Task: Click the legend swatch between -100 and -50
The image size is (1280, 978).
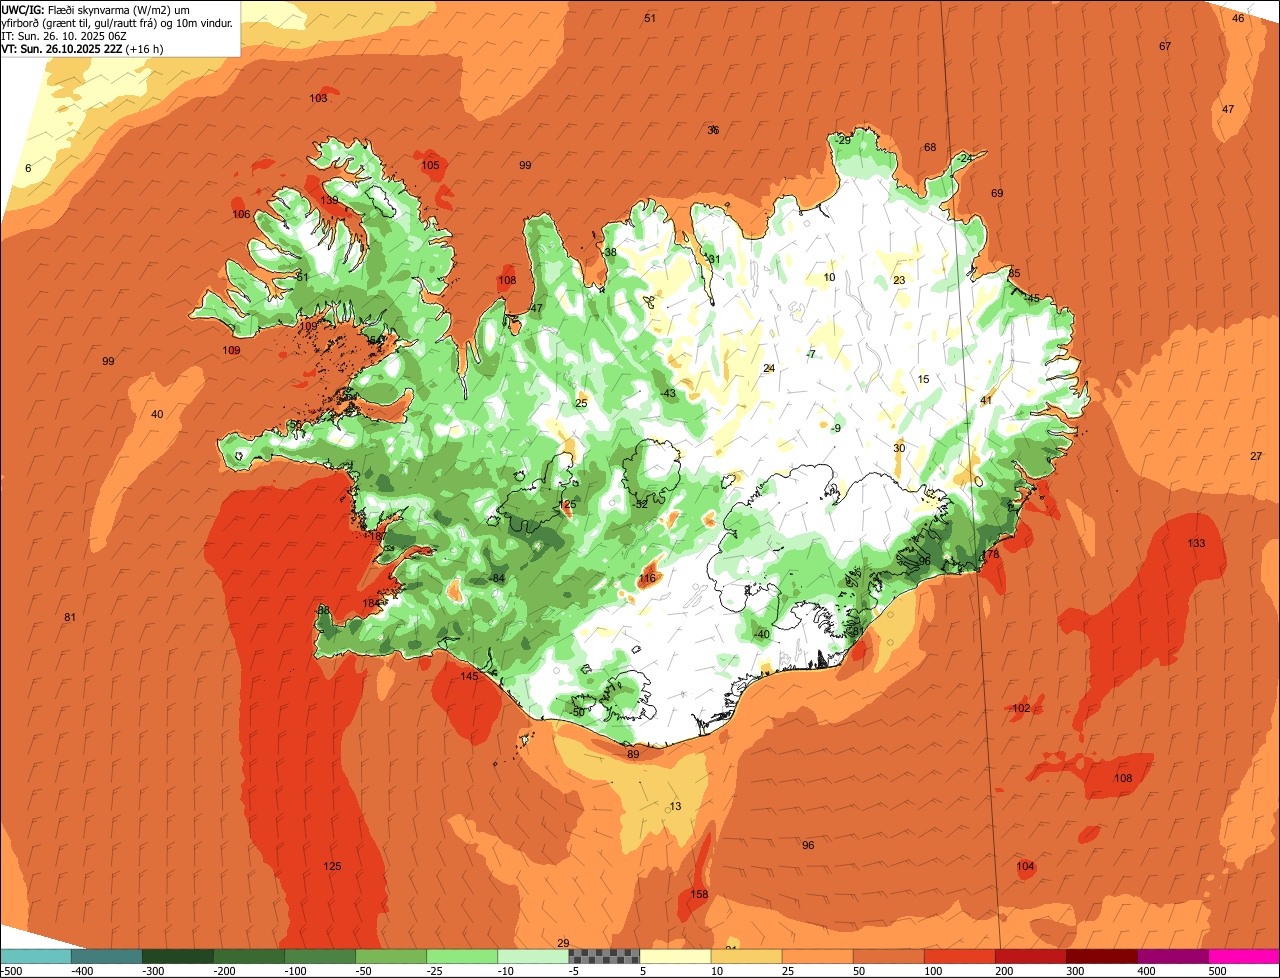Action: coord(320,956)
